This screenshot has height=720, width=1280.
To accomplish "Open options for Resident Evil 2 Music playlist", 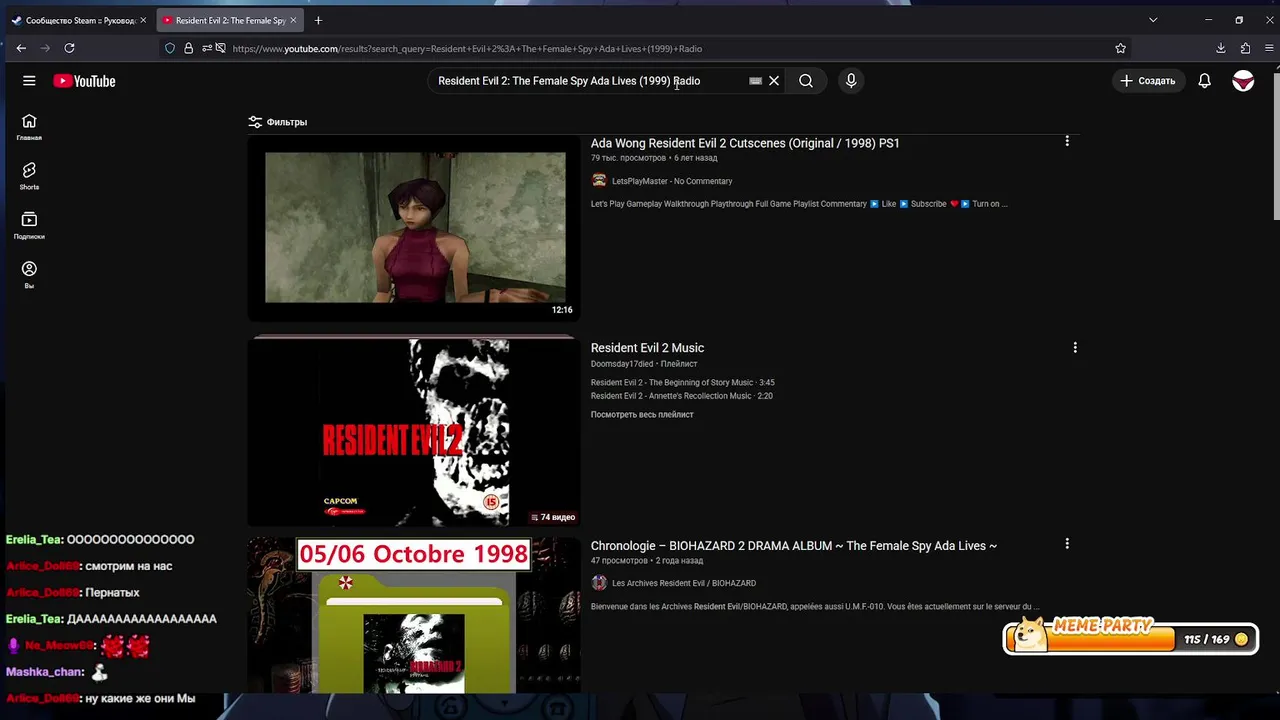I will [1075, 348].
